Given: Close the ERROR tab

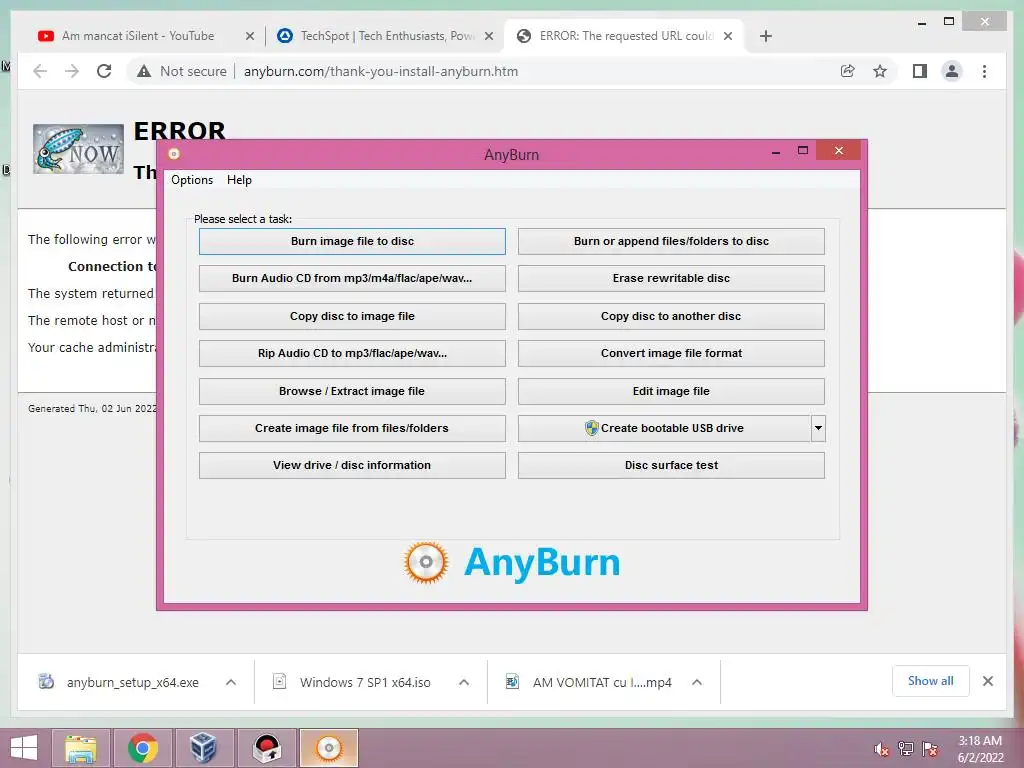Looking at the screenshot, I should (728, 37).
